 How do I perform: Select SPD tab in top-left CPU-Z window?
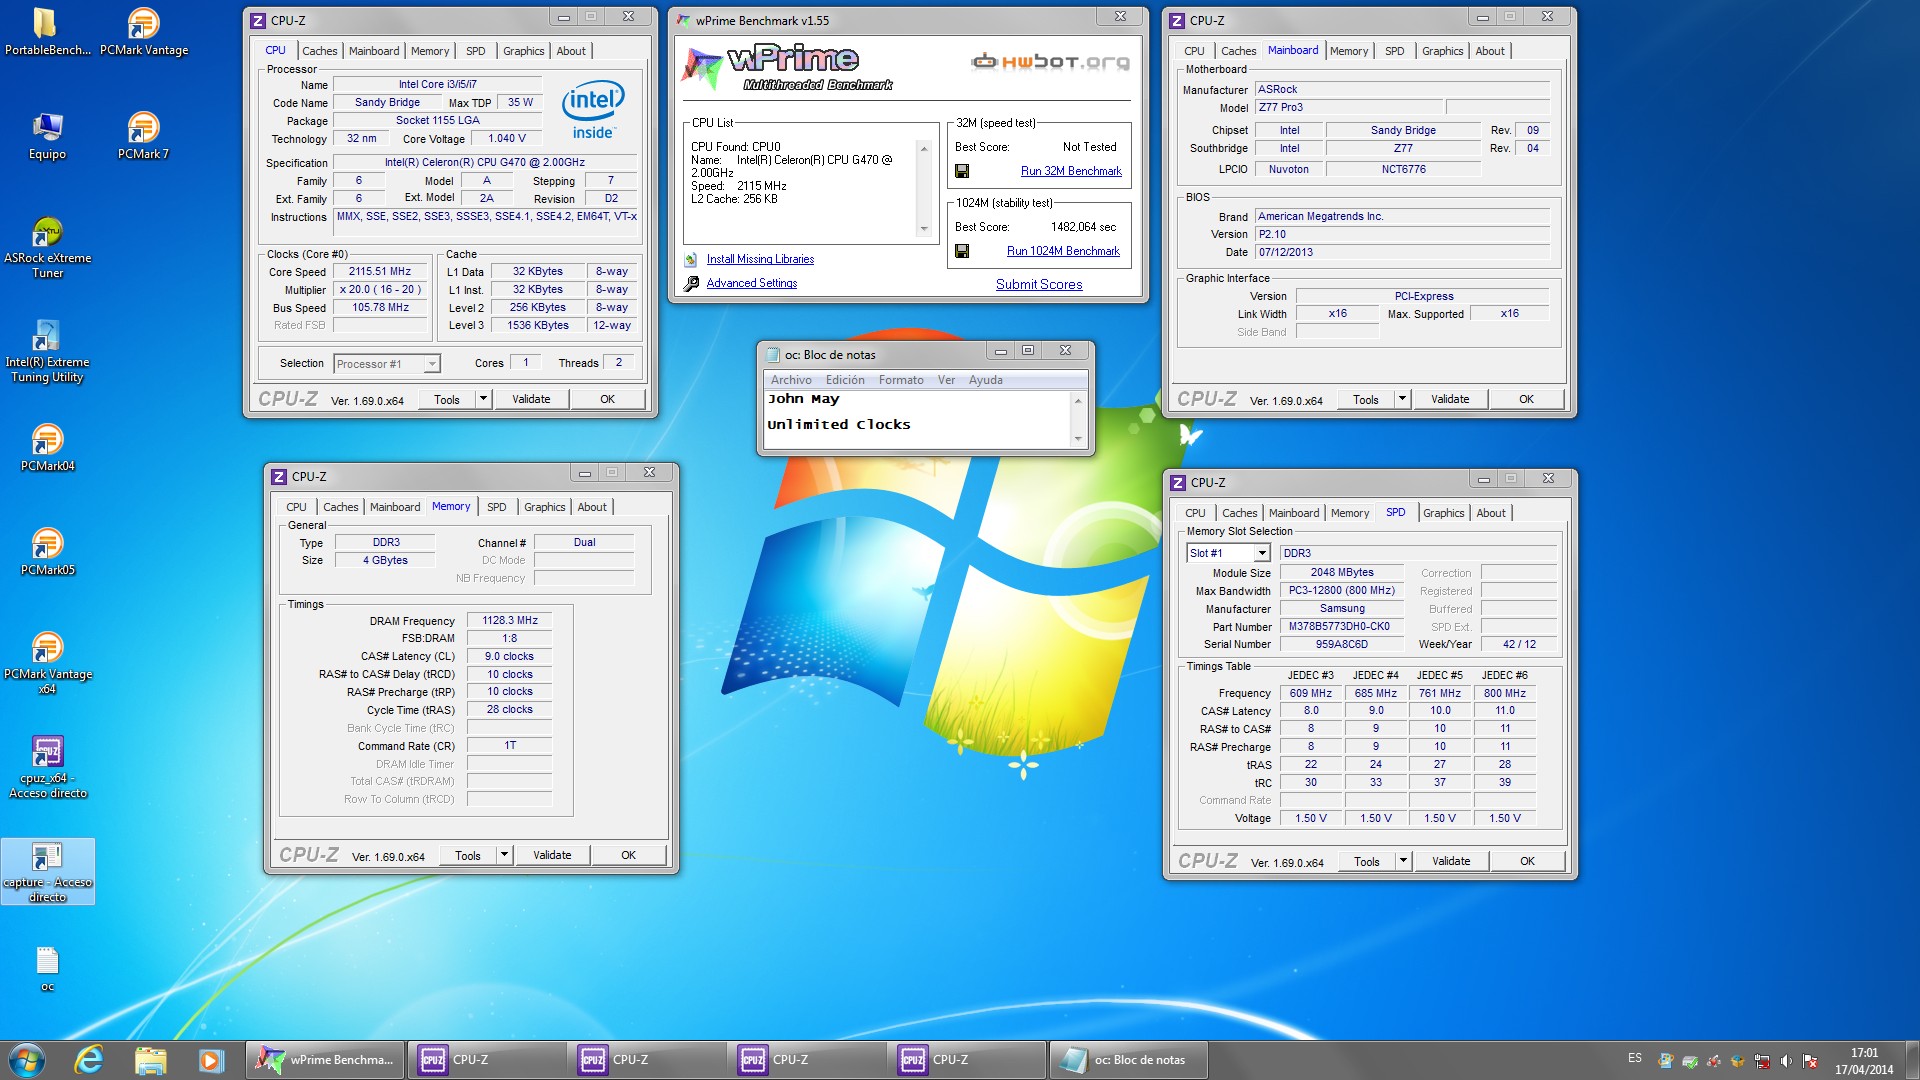tap(476, 51)
